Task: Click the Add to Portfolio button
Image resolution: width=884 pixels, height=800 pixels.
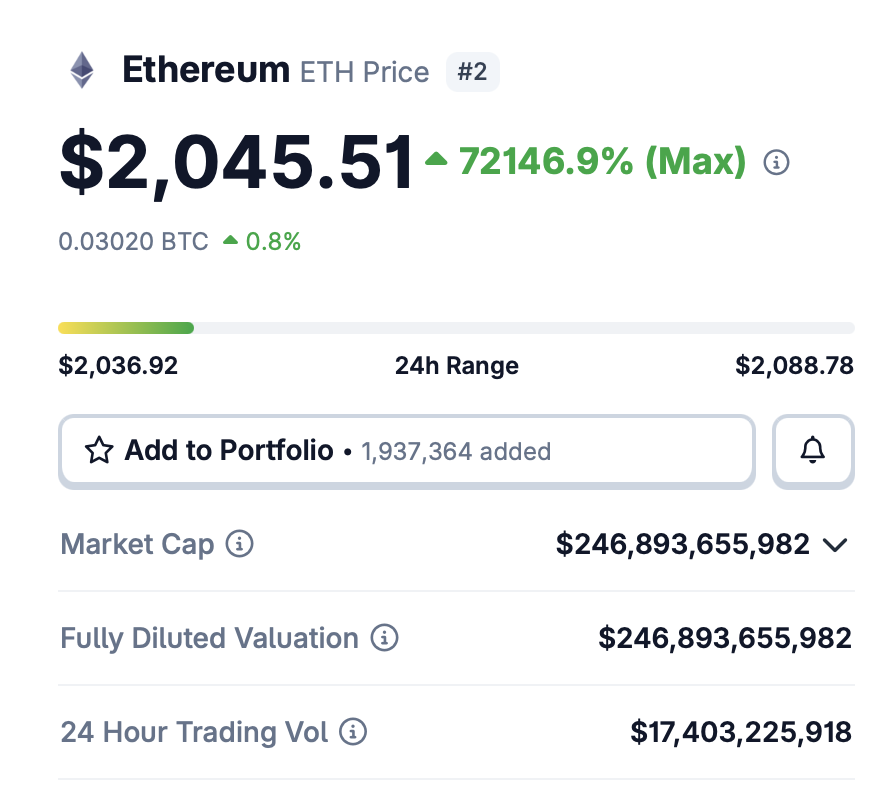Action: click(228, 450)
